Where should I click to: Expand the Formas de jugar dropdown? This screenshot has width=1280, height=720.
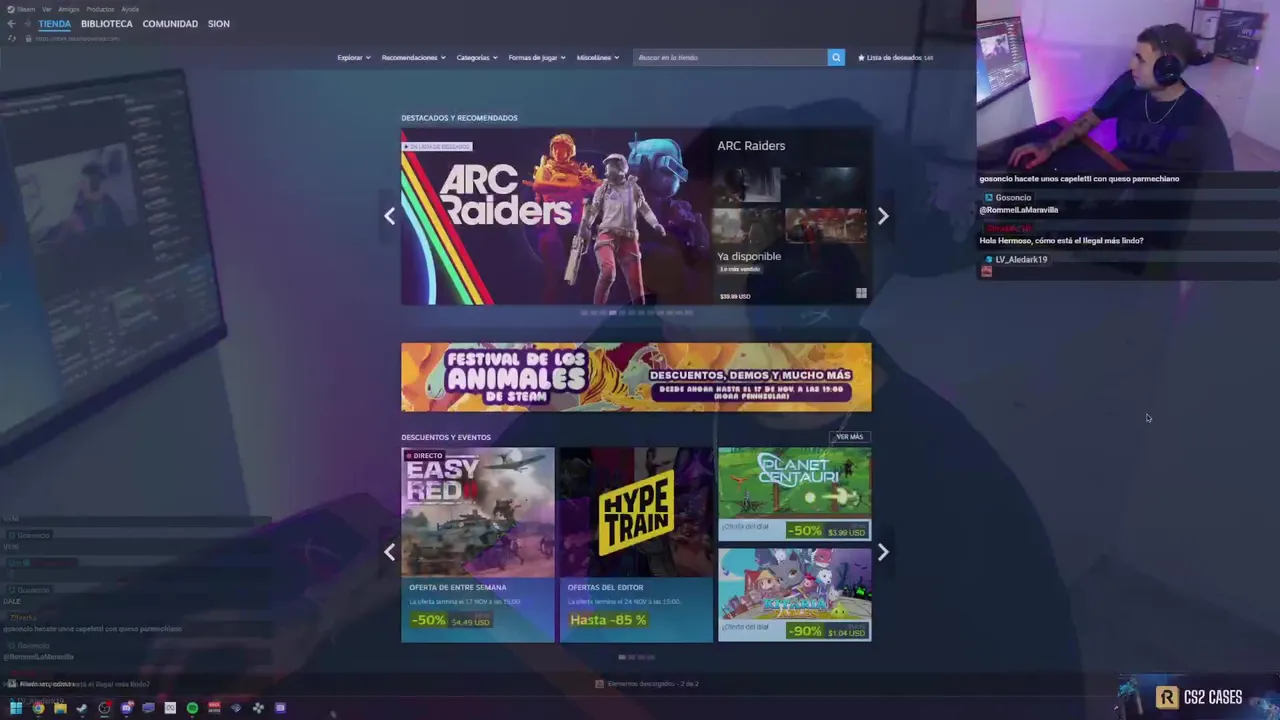(537, 57)
